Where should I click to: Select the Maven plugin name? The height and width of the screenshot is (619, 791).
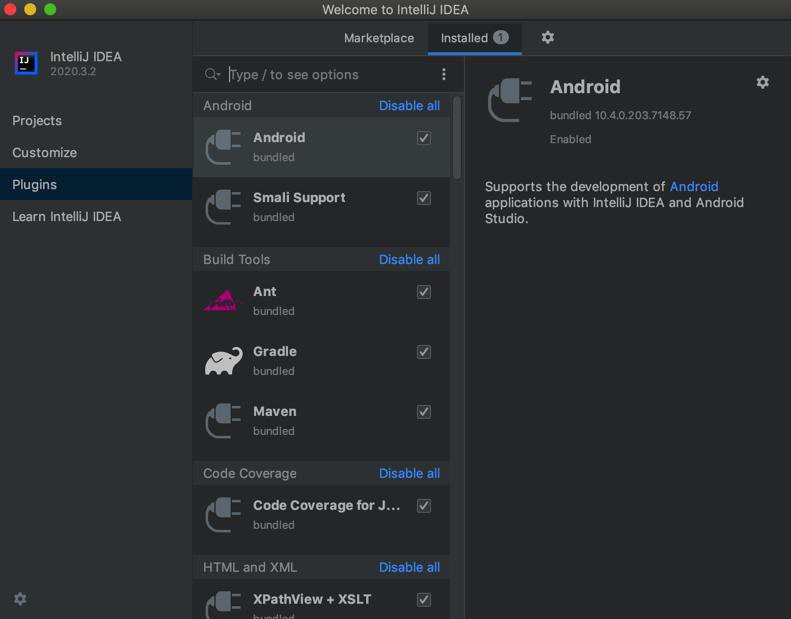tap(275, 411)
